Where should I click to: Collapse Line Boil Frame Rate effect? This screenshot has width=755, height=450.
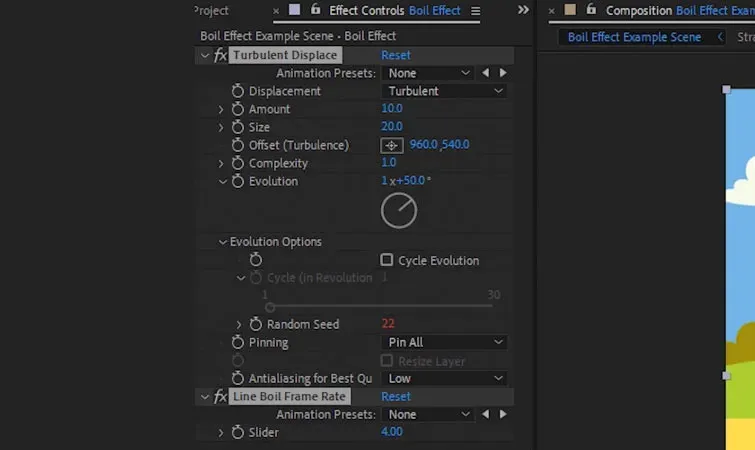pyautogui.click(x=205, y=397)
